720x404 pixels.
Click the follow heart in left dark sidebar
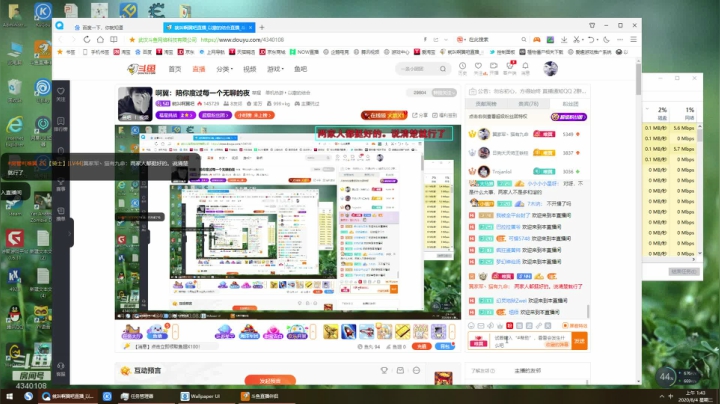click(61, 92)
